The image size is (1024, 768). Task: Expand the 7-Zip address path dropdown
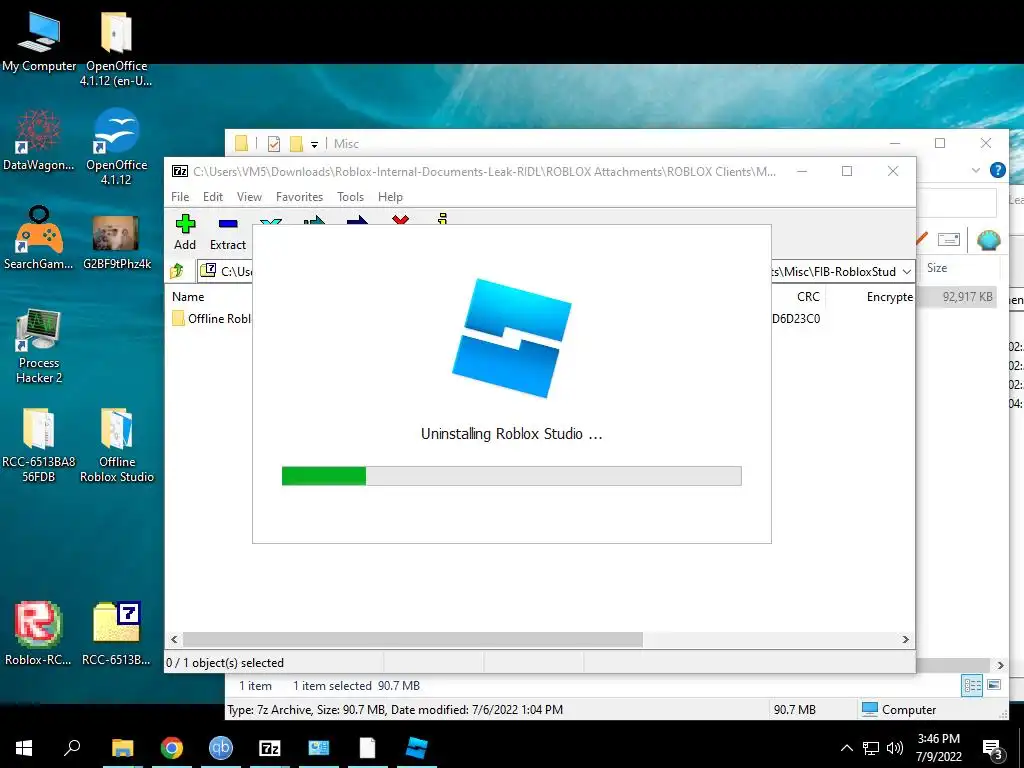pos(906,271)
